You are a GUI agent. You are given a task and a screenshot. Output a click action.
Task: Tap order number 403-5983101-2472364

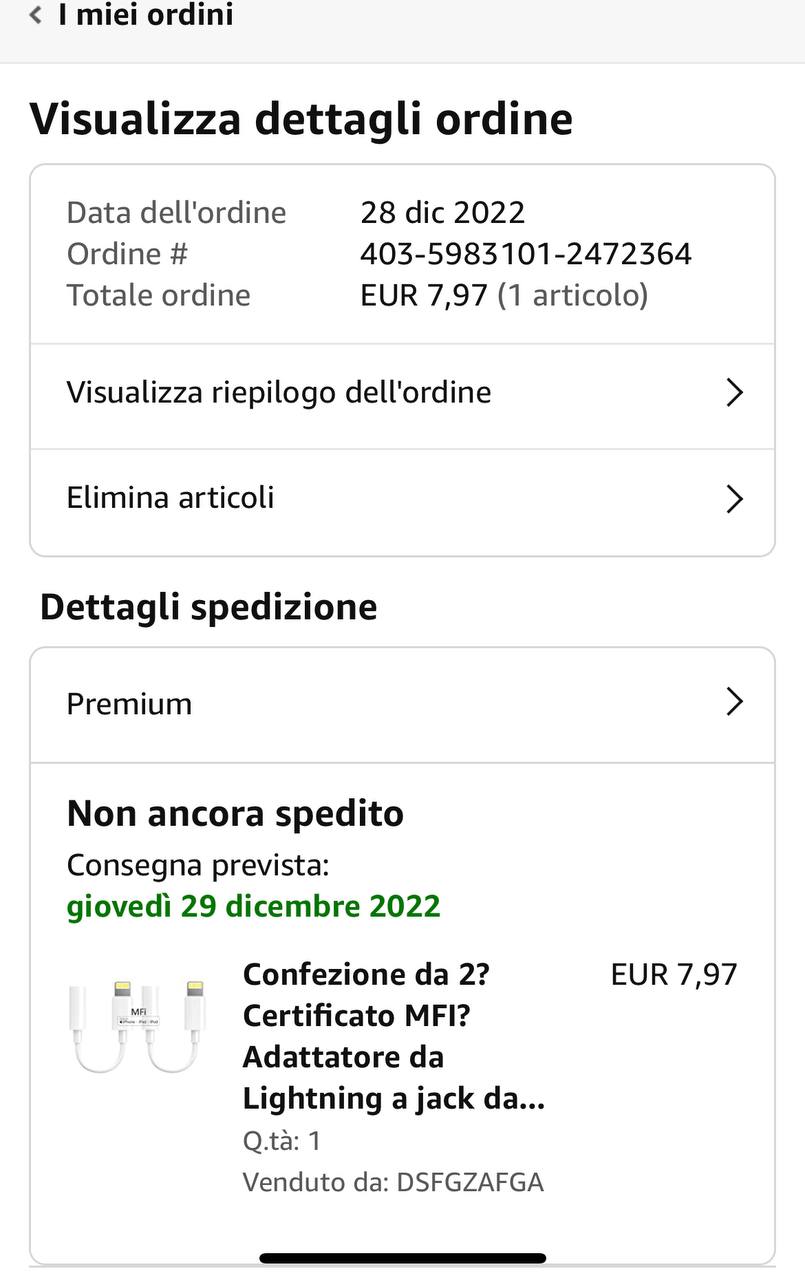click(526, 254)
